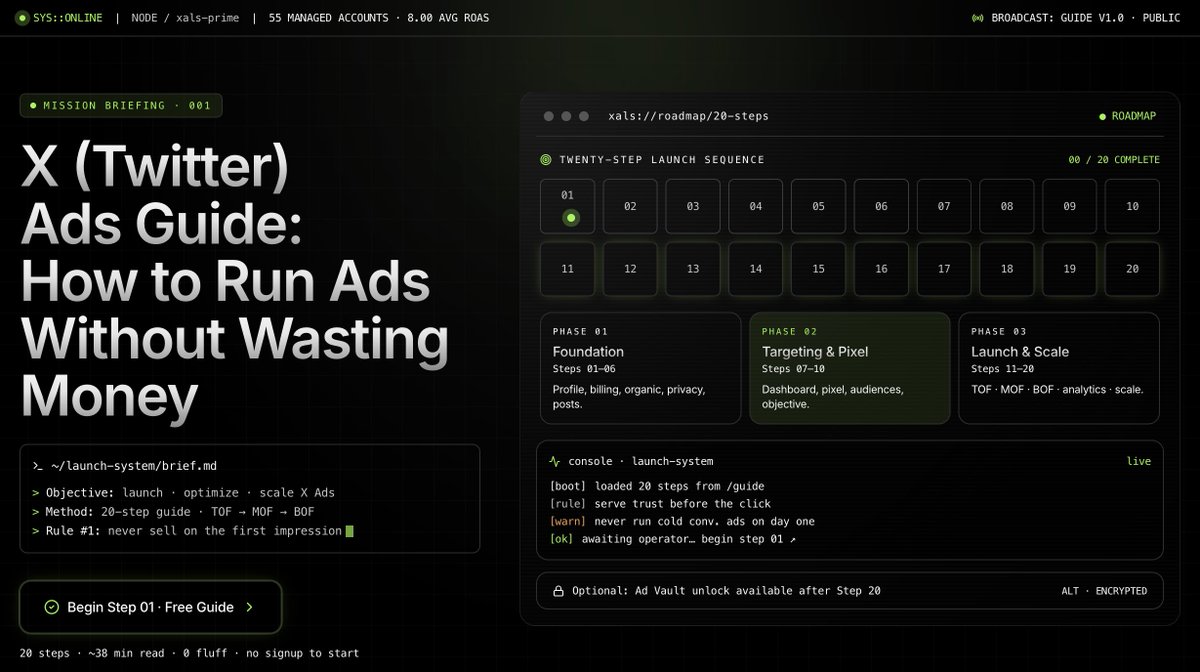The image size is (1200, 672).
Task: Click the ROADMAP badge in window header
Action: 1127,116
